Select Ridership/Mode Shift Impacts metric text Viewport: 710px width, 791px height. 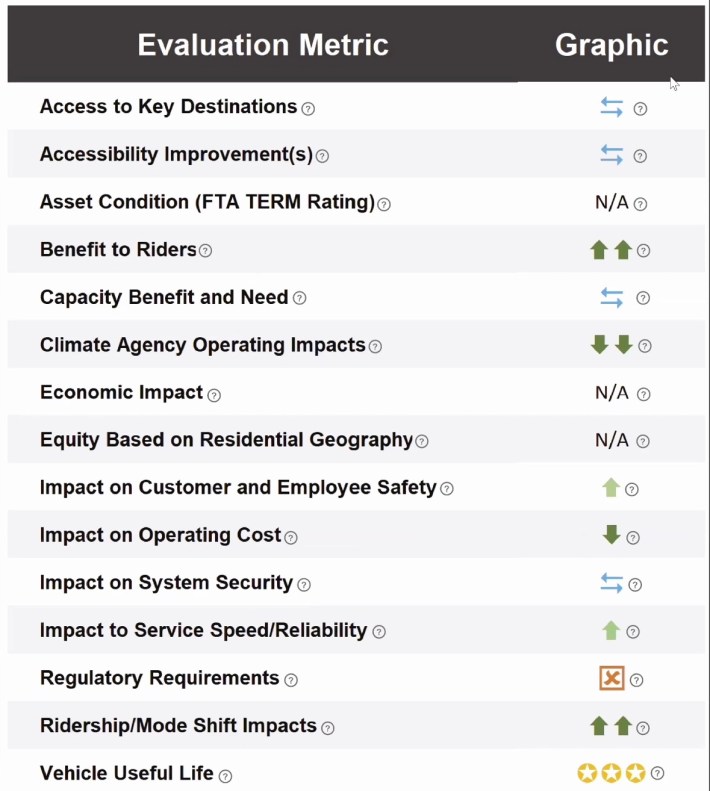click(x=178, y=726)
